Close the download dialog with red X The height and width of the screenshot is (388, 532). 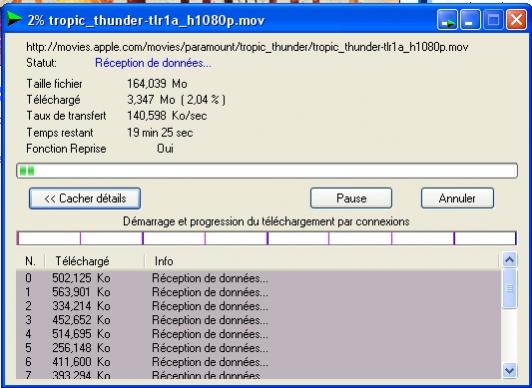516,20
